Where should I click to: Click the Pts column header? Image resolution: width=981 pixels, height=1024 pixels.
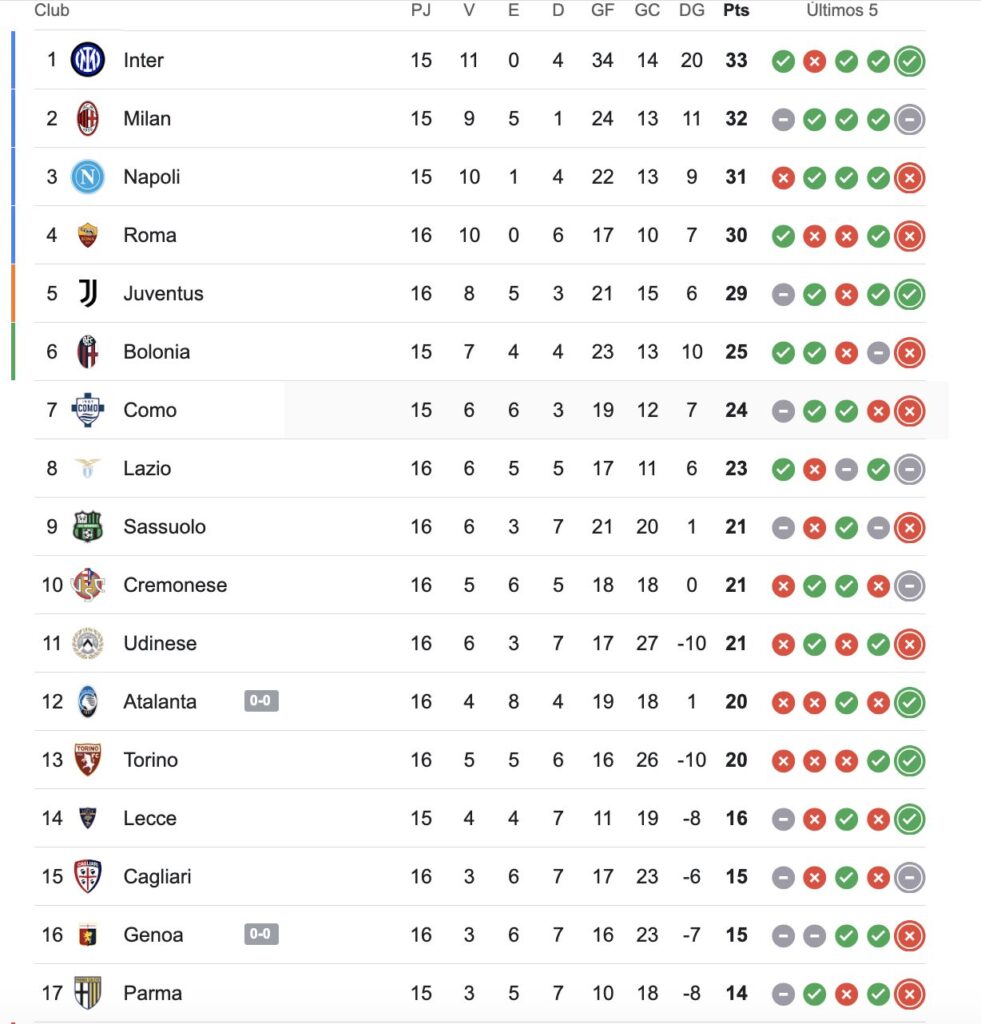pyautogui.click(x=736, y=11)
